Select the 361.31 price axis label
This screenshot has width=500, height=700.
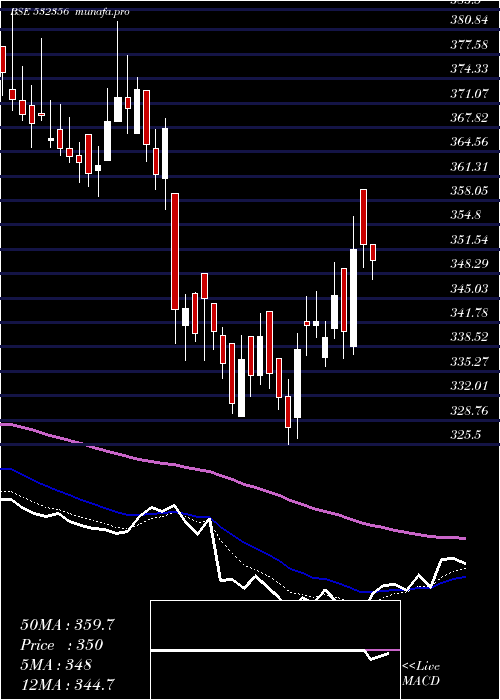[x=468, y=167]
